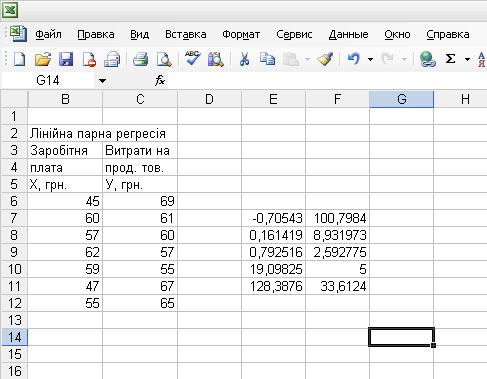Open the Вставка menu

point(186,34)
